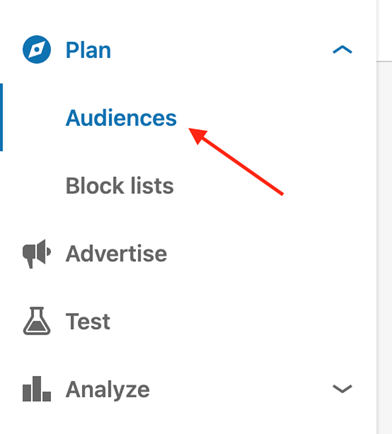392x434 pixels.
Task: Click blank space between Block lists and Advertise
Action: pyautogui.click(x=187, y=218)
